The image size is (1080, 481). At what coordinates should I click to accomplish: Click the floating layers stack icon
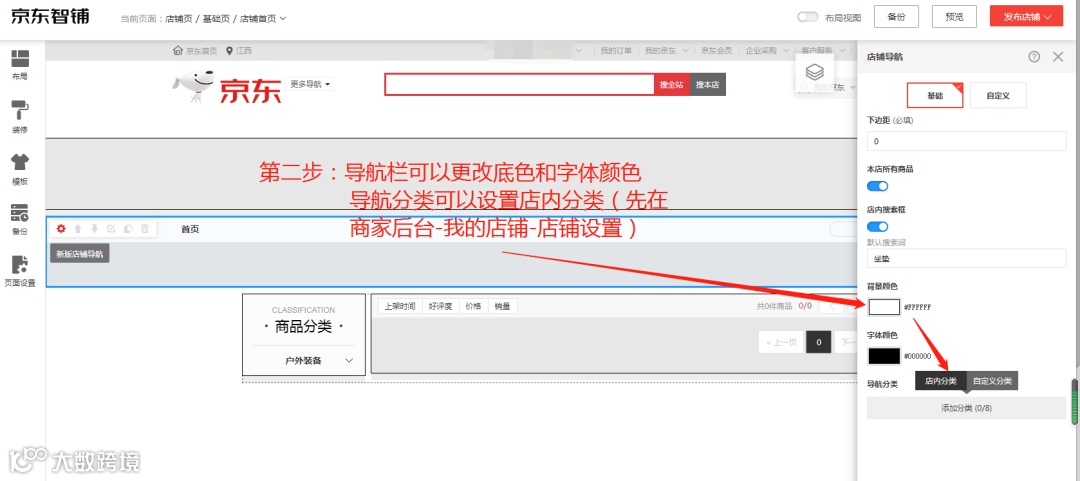tap(815, 71)
